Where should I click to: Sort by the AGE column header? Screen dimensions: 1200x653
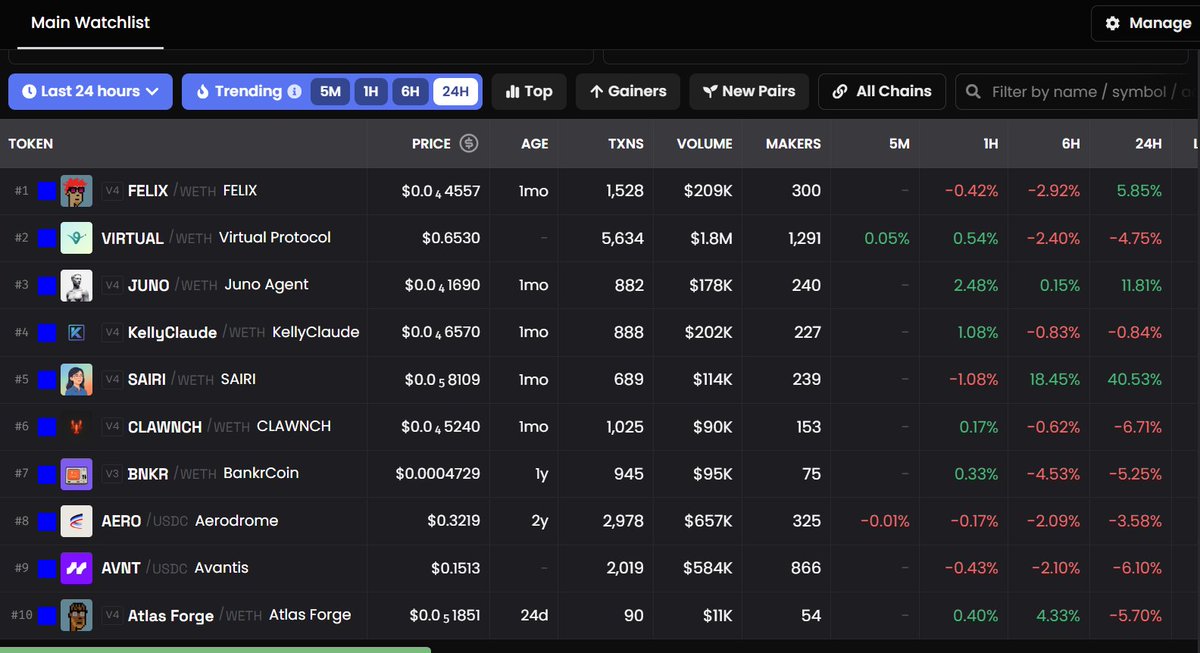[535, 144]
